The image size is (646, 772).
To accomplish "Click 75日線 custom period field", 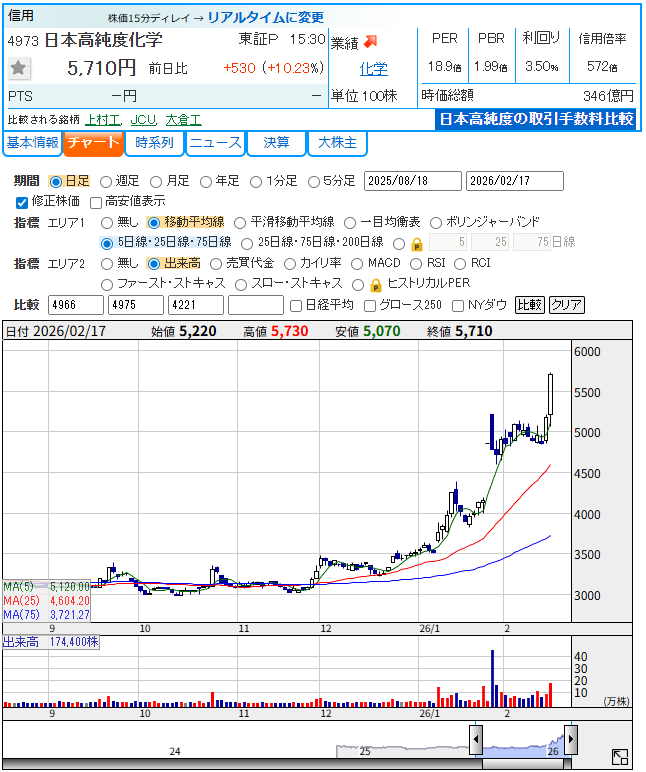I will tap(532, 242).
